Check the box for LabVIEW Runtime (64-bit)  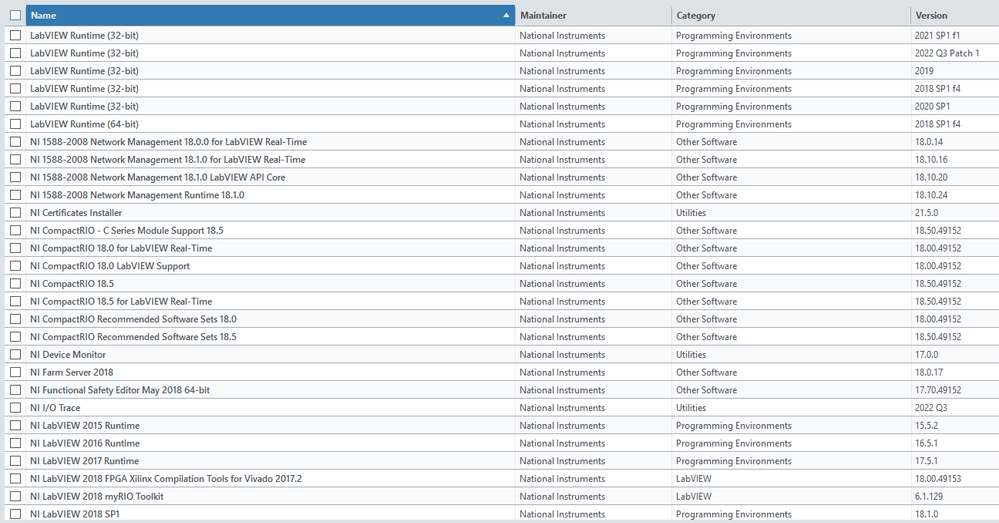tap(15, 124)
